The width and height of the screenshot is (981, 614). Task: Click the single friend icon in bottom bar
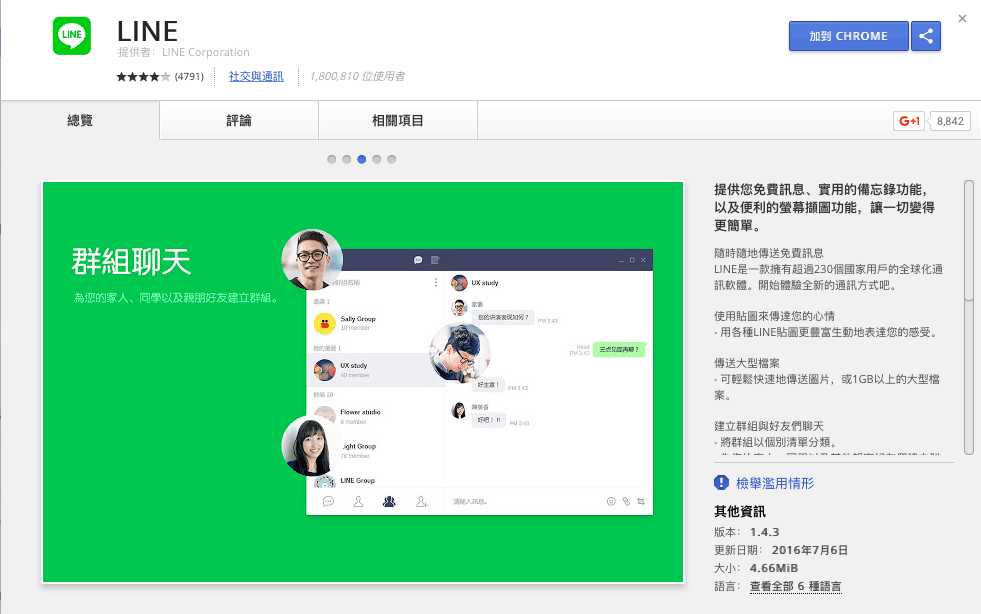pos(358,501)
